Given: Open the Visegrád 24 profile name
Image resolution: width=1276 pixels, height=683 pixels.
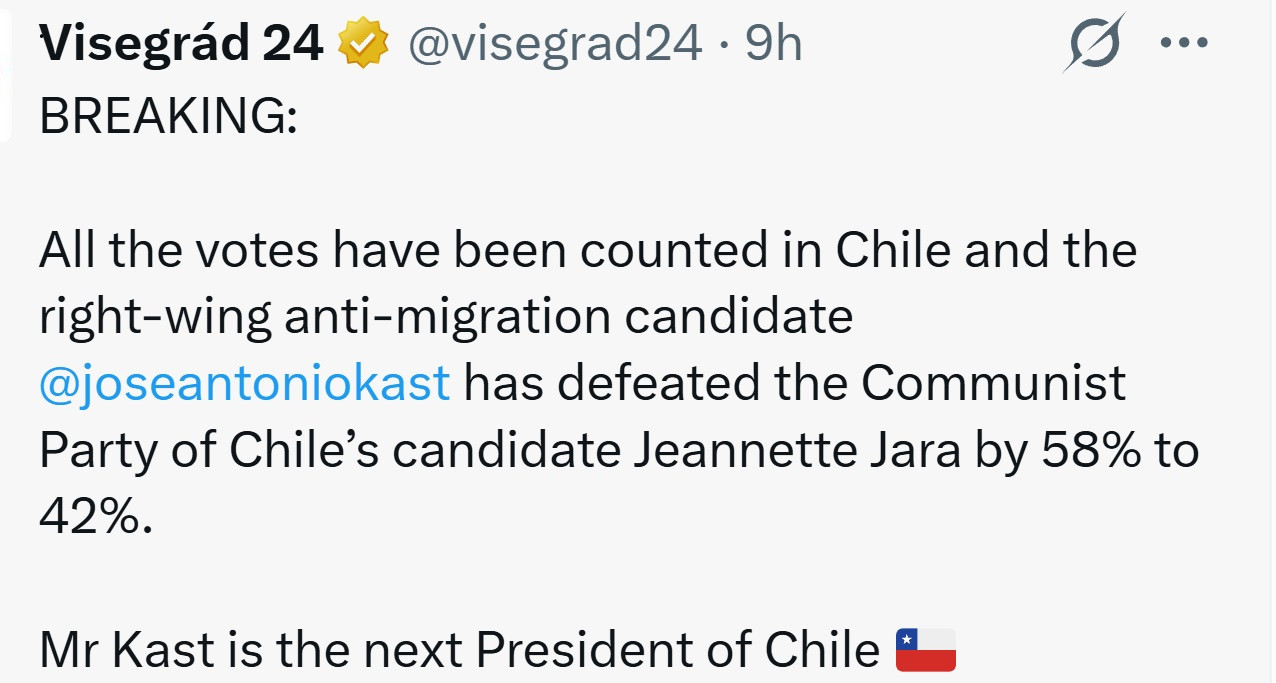Looking at the screenshot, I should [x=181, y=44].
